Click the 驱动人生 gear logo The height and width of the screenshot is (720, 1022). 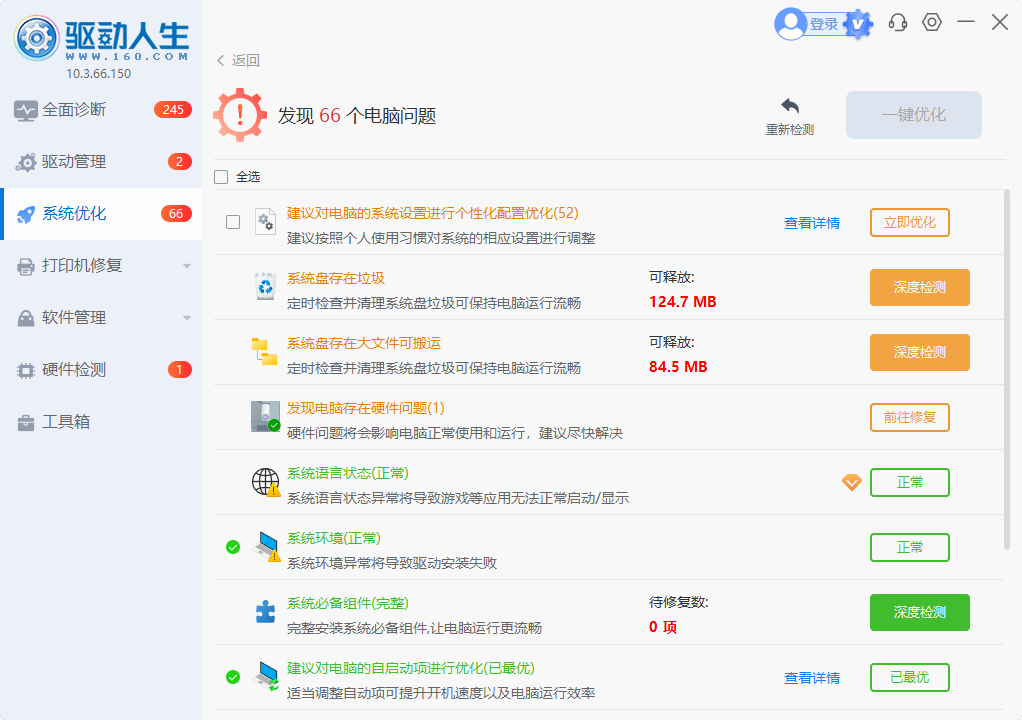[36, 38]
